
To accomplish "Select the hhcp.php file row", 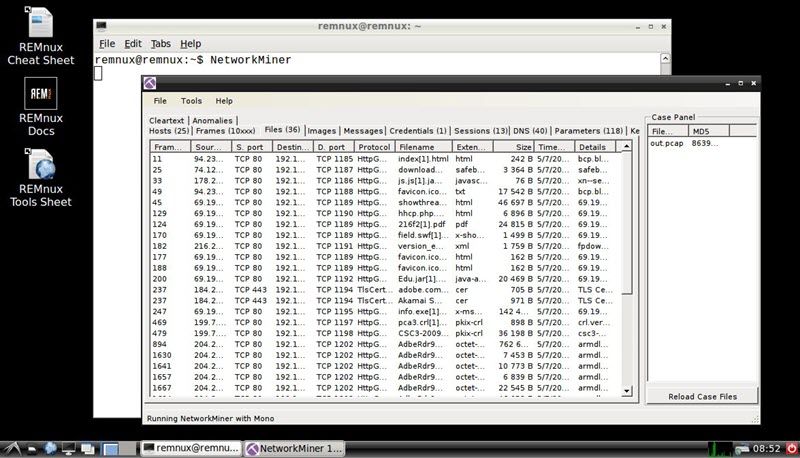I will pyautogui.click(x=385, y=213).
